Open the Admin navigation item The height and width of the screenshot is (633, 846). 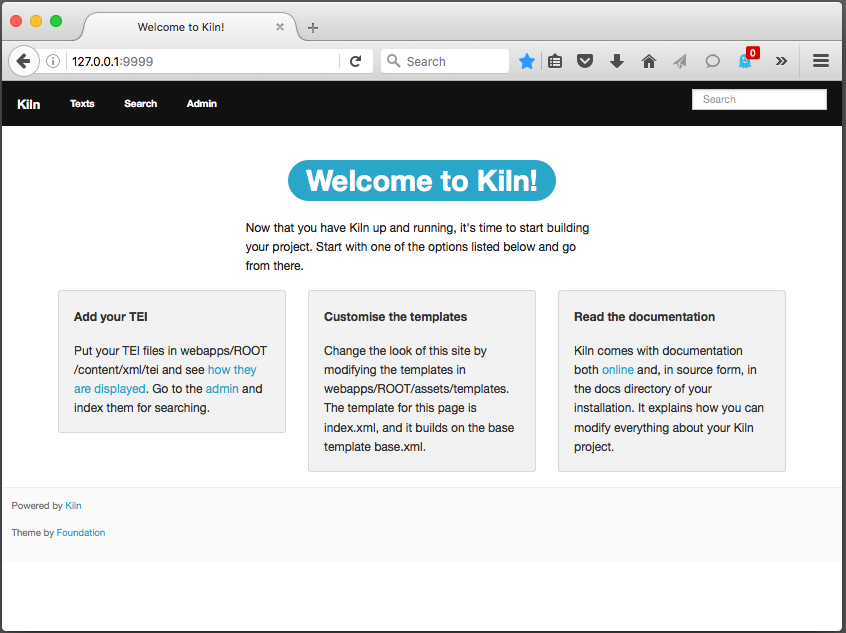202,104
